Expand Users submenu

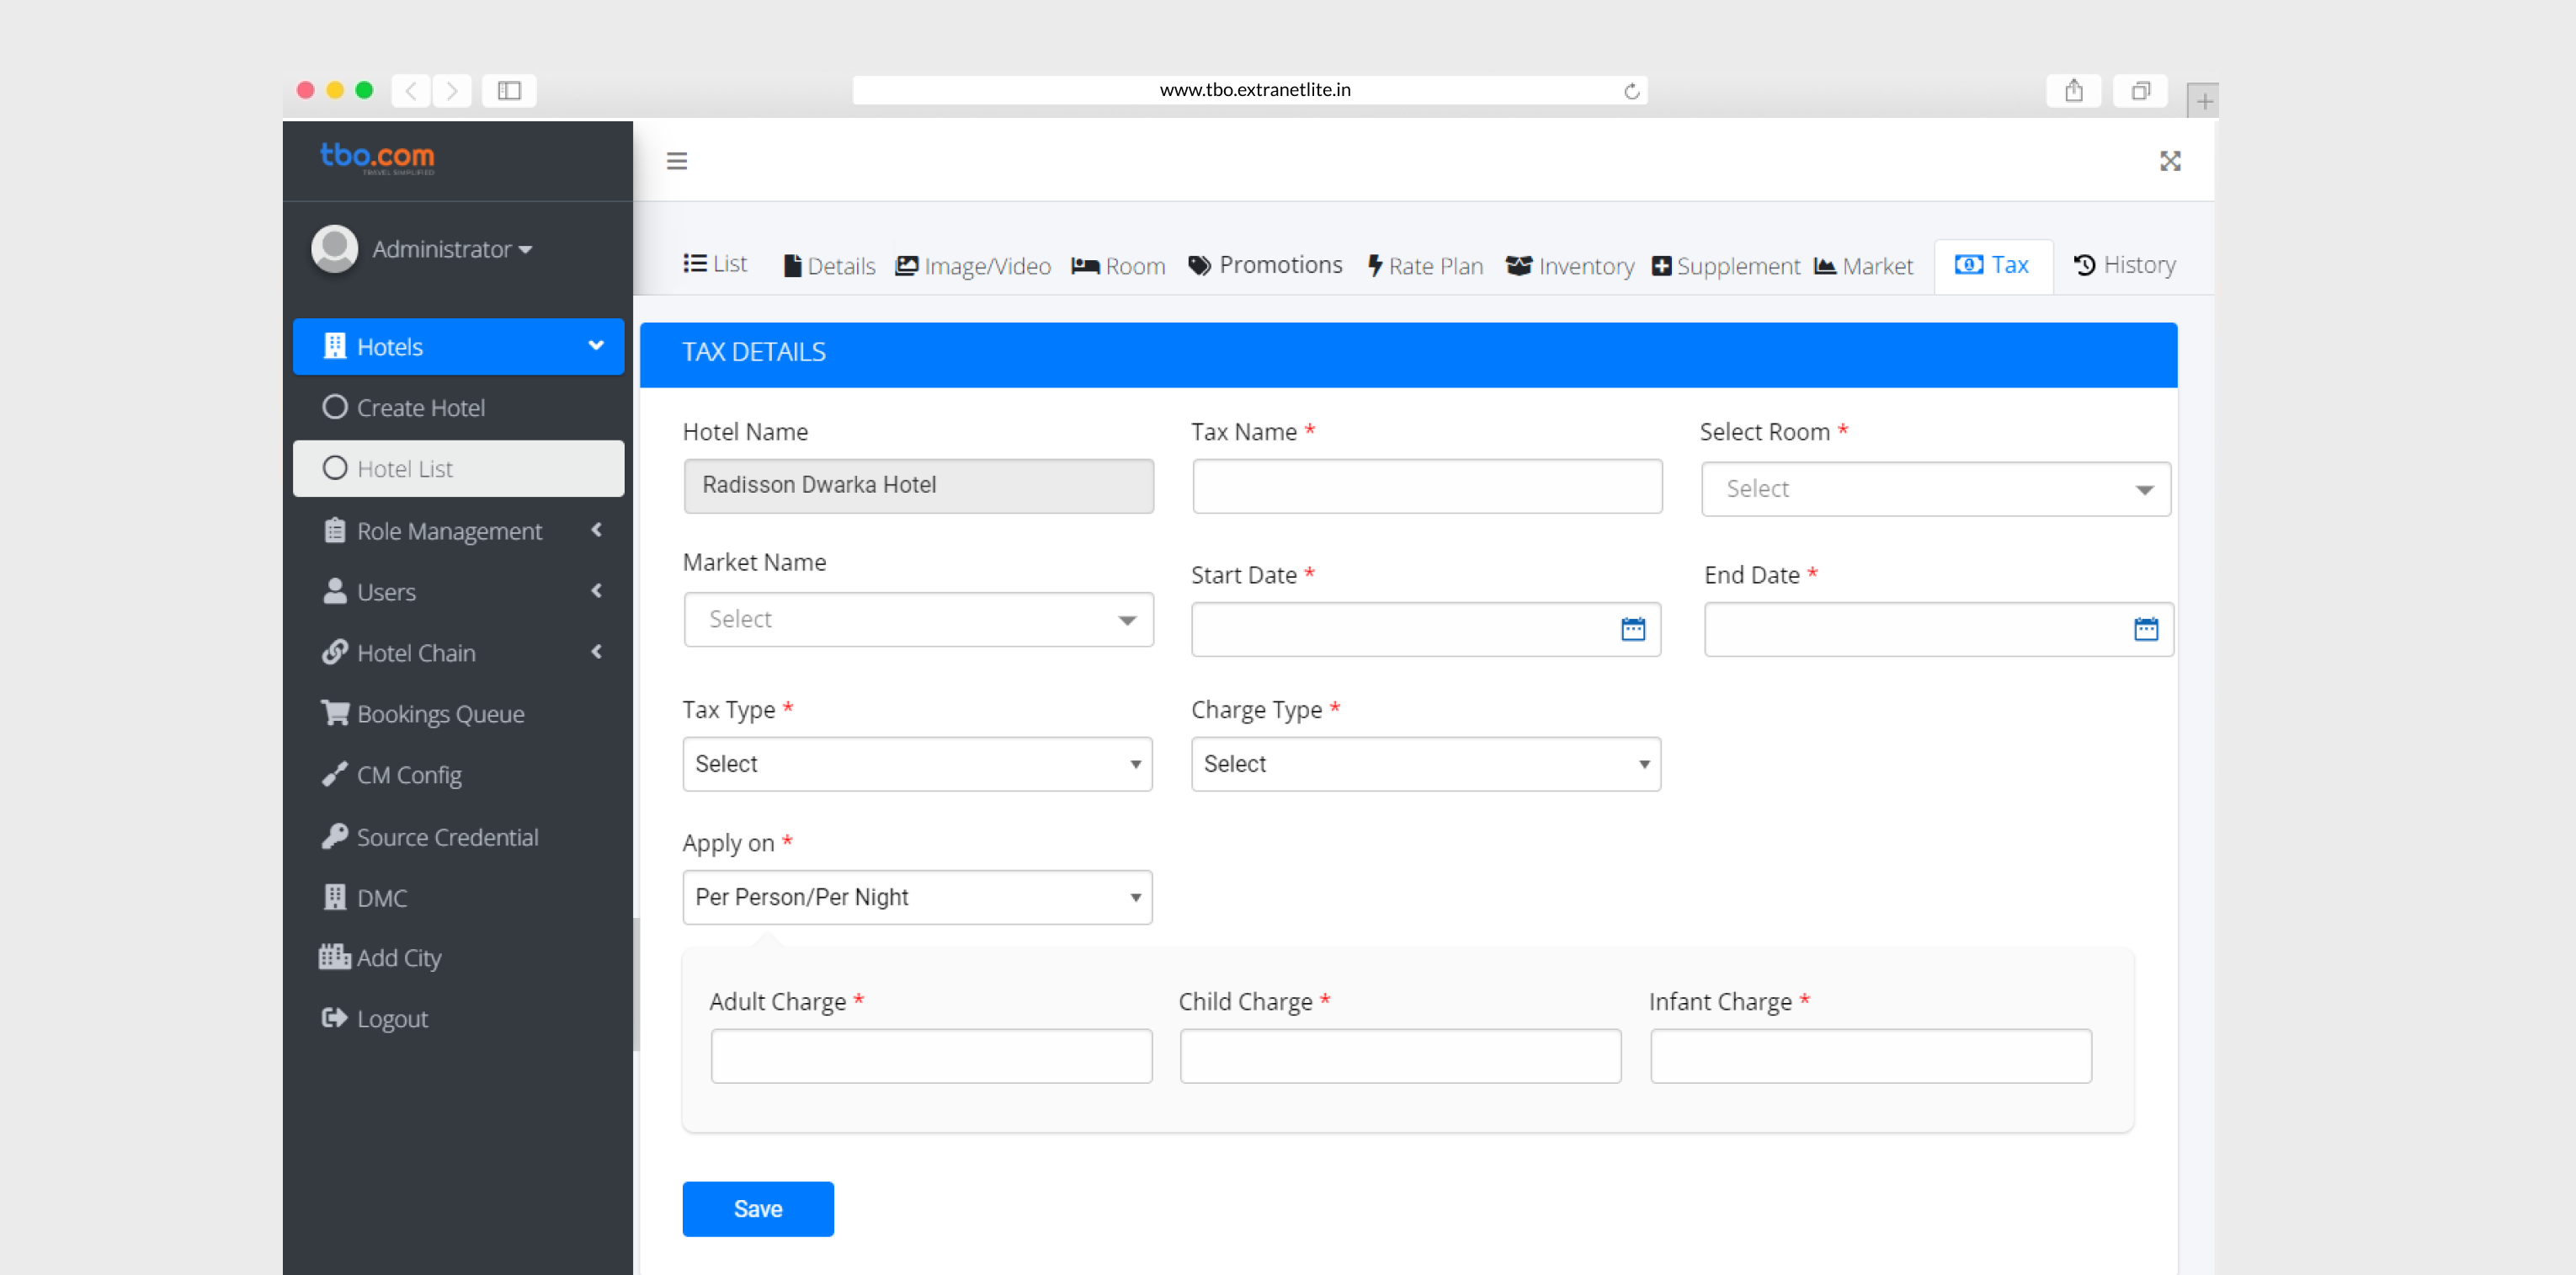[x=458, y=591]
